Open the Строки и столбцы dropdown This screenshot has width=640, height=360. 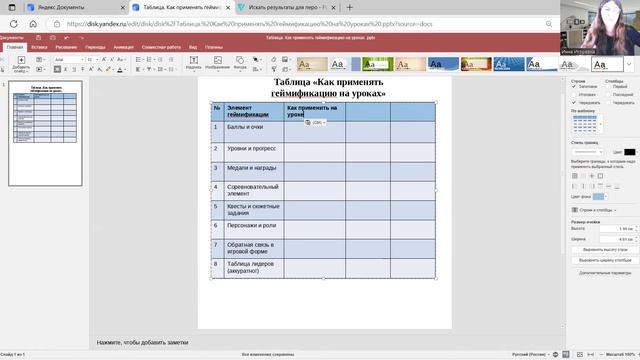point(594,210)
